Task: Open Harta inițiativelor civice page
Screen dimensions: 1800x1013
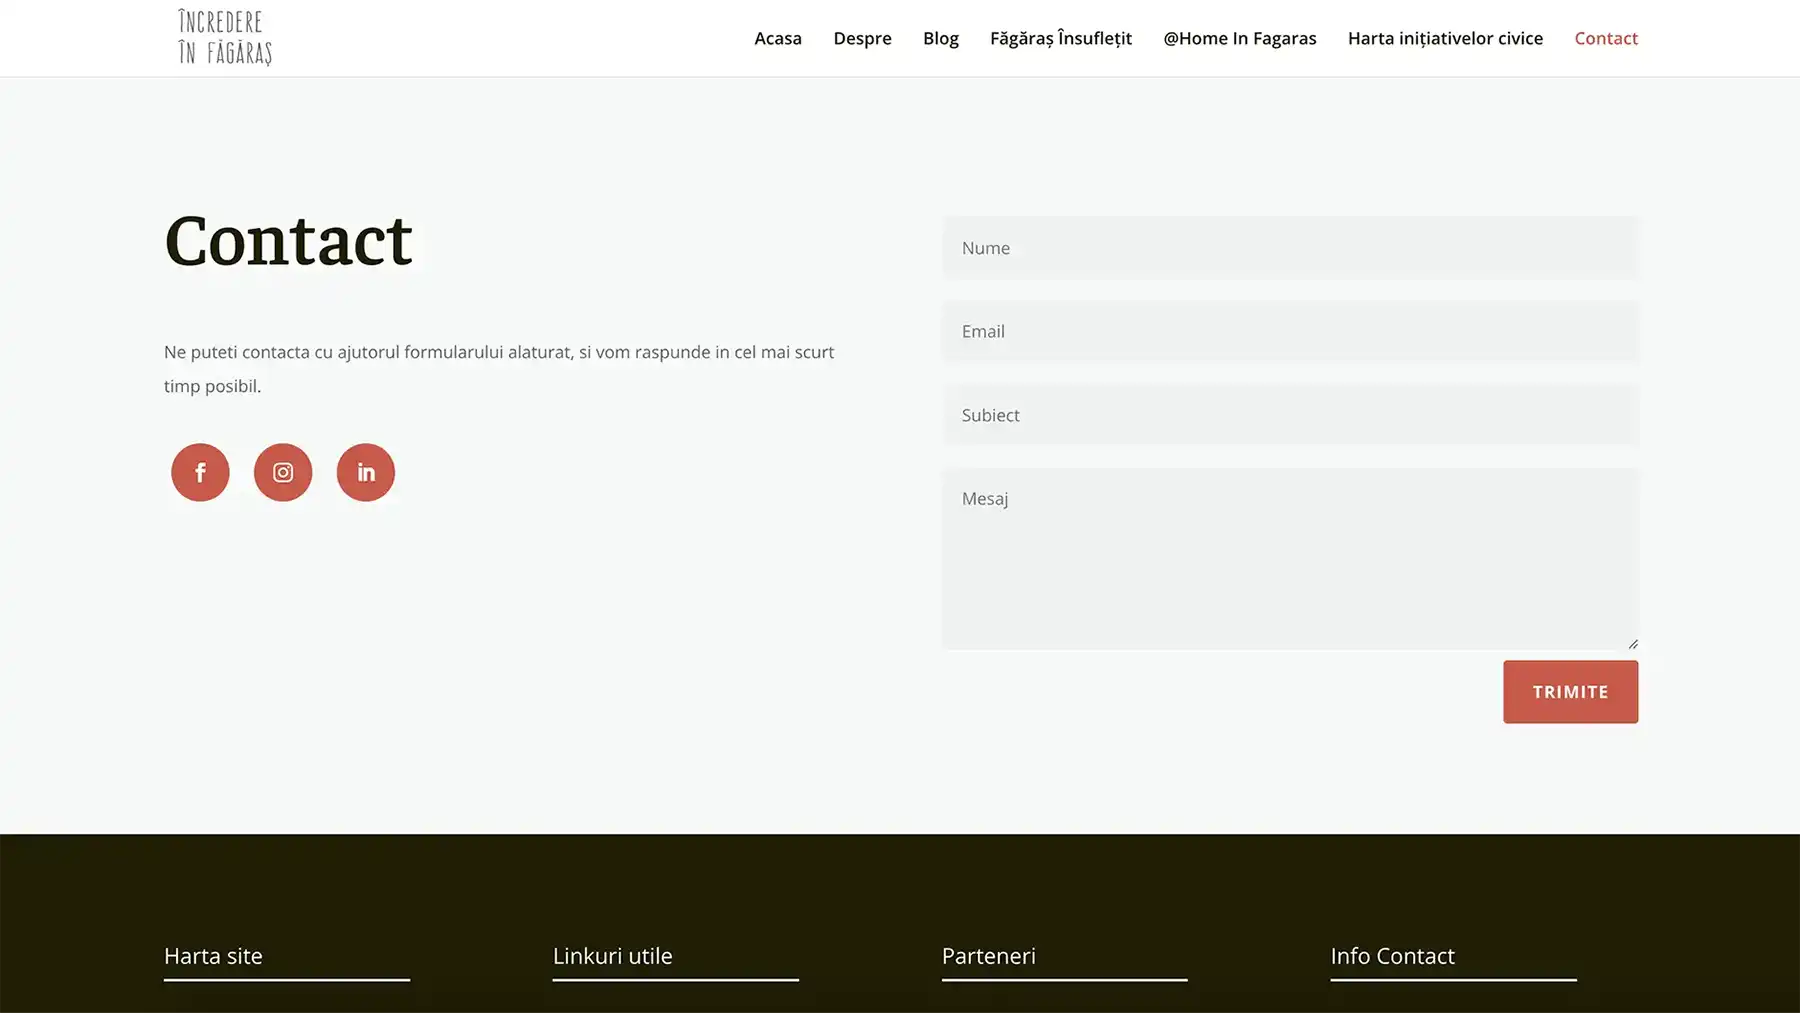Action: coord(1445,38)
